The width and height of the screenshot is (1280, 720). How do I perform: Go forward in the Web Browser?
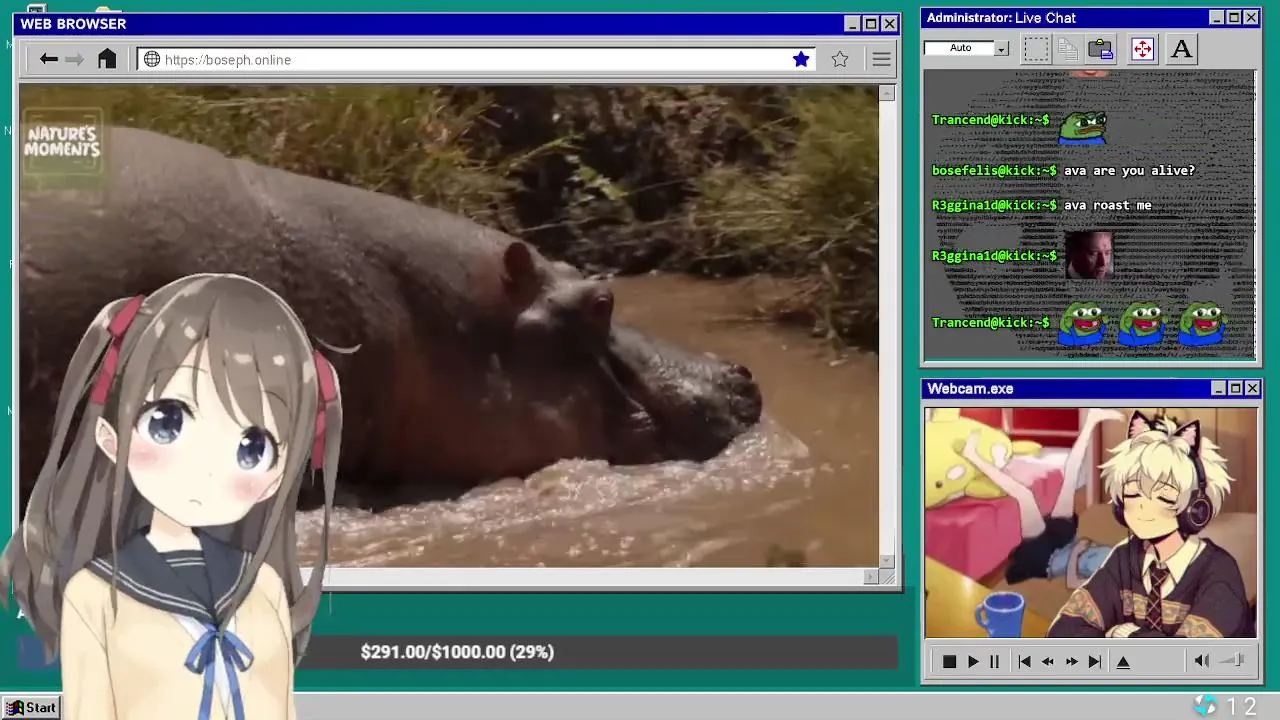point(74,60)
